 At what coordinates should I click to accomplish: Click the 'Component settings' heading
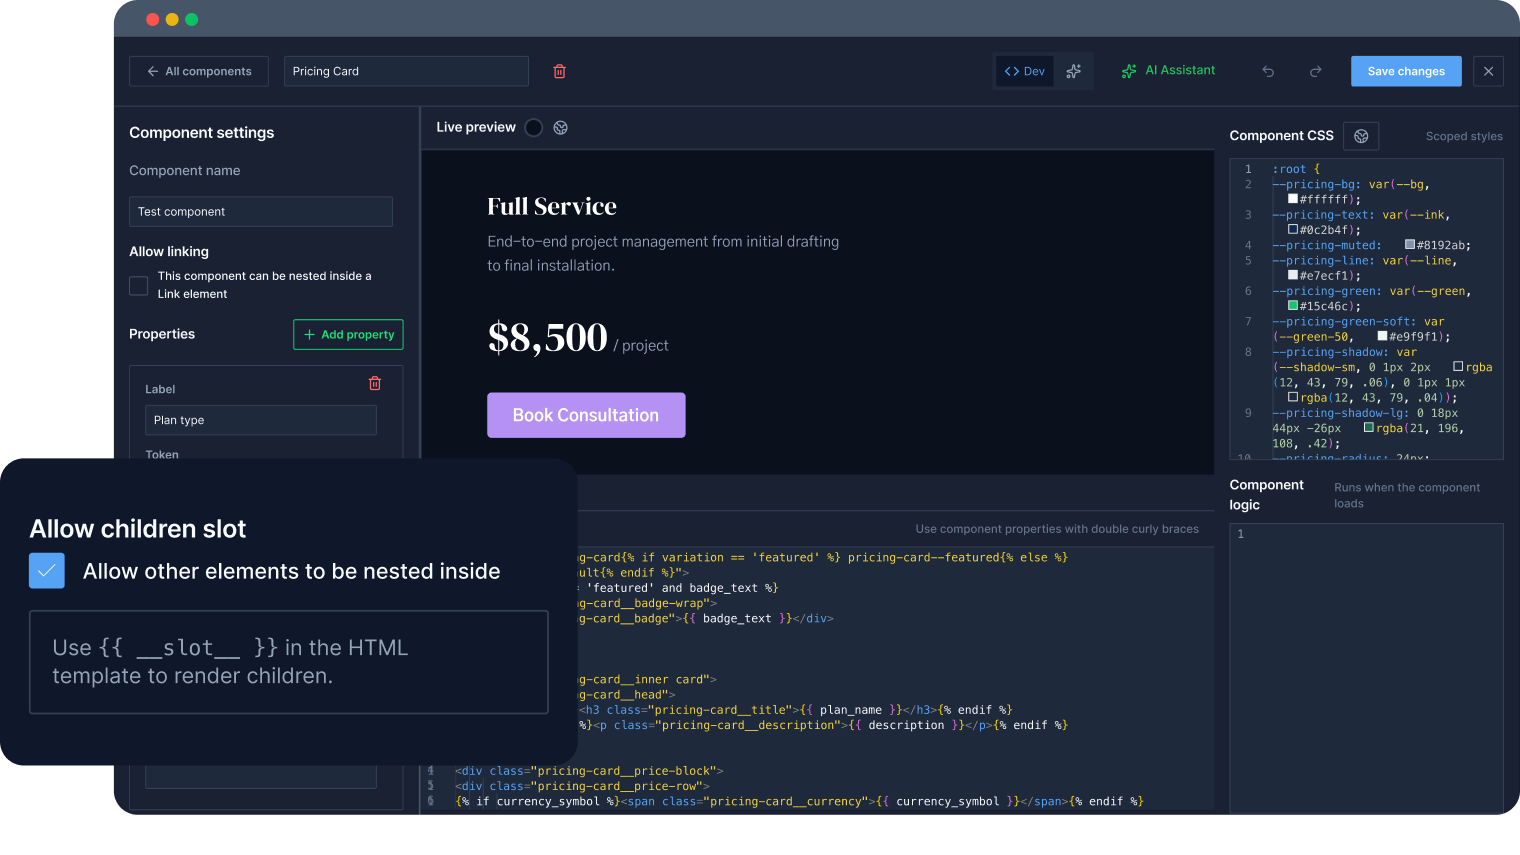point(202,133)
